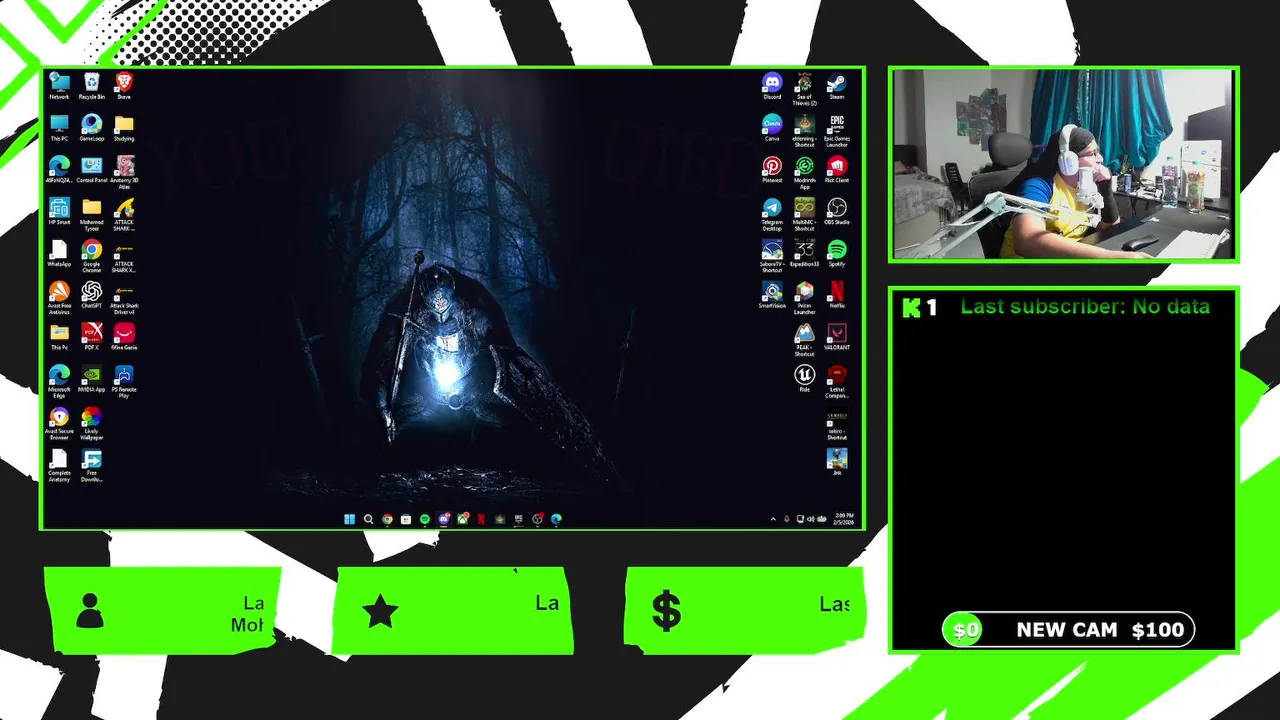
Task: Open the Control Panel desktop icon
Action: (x=91, y=169)
